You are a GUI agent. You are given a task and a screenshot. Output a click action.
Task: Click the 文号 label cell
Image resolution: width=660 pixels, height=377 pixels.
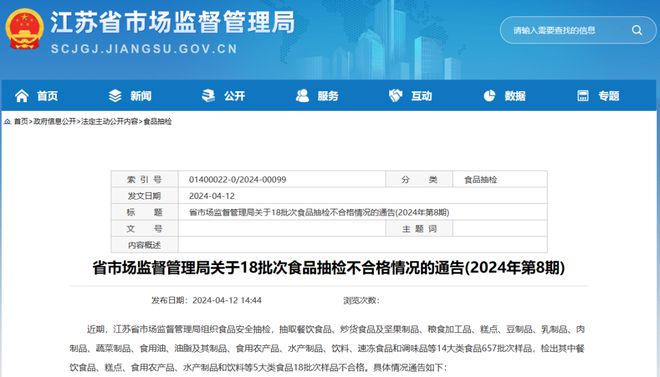[x=144, y=229]
